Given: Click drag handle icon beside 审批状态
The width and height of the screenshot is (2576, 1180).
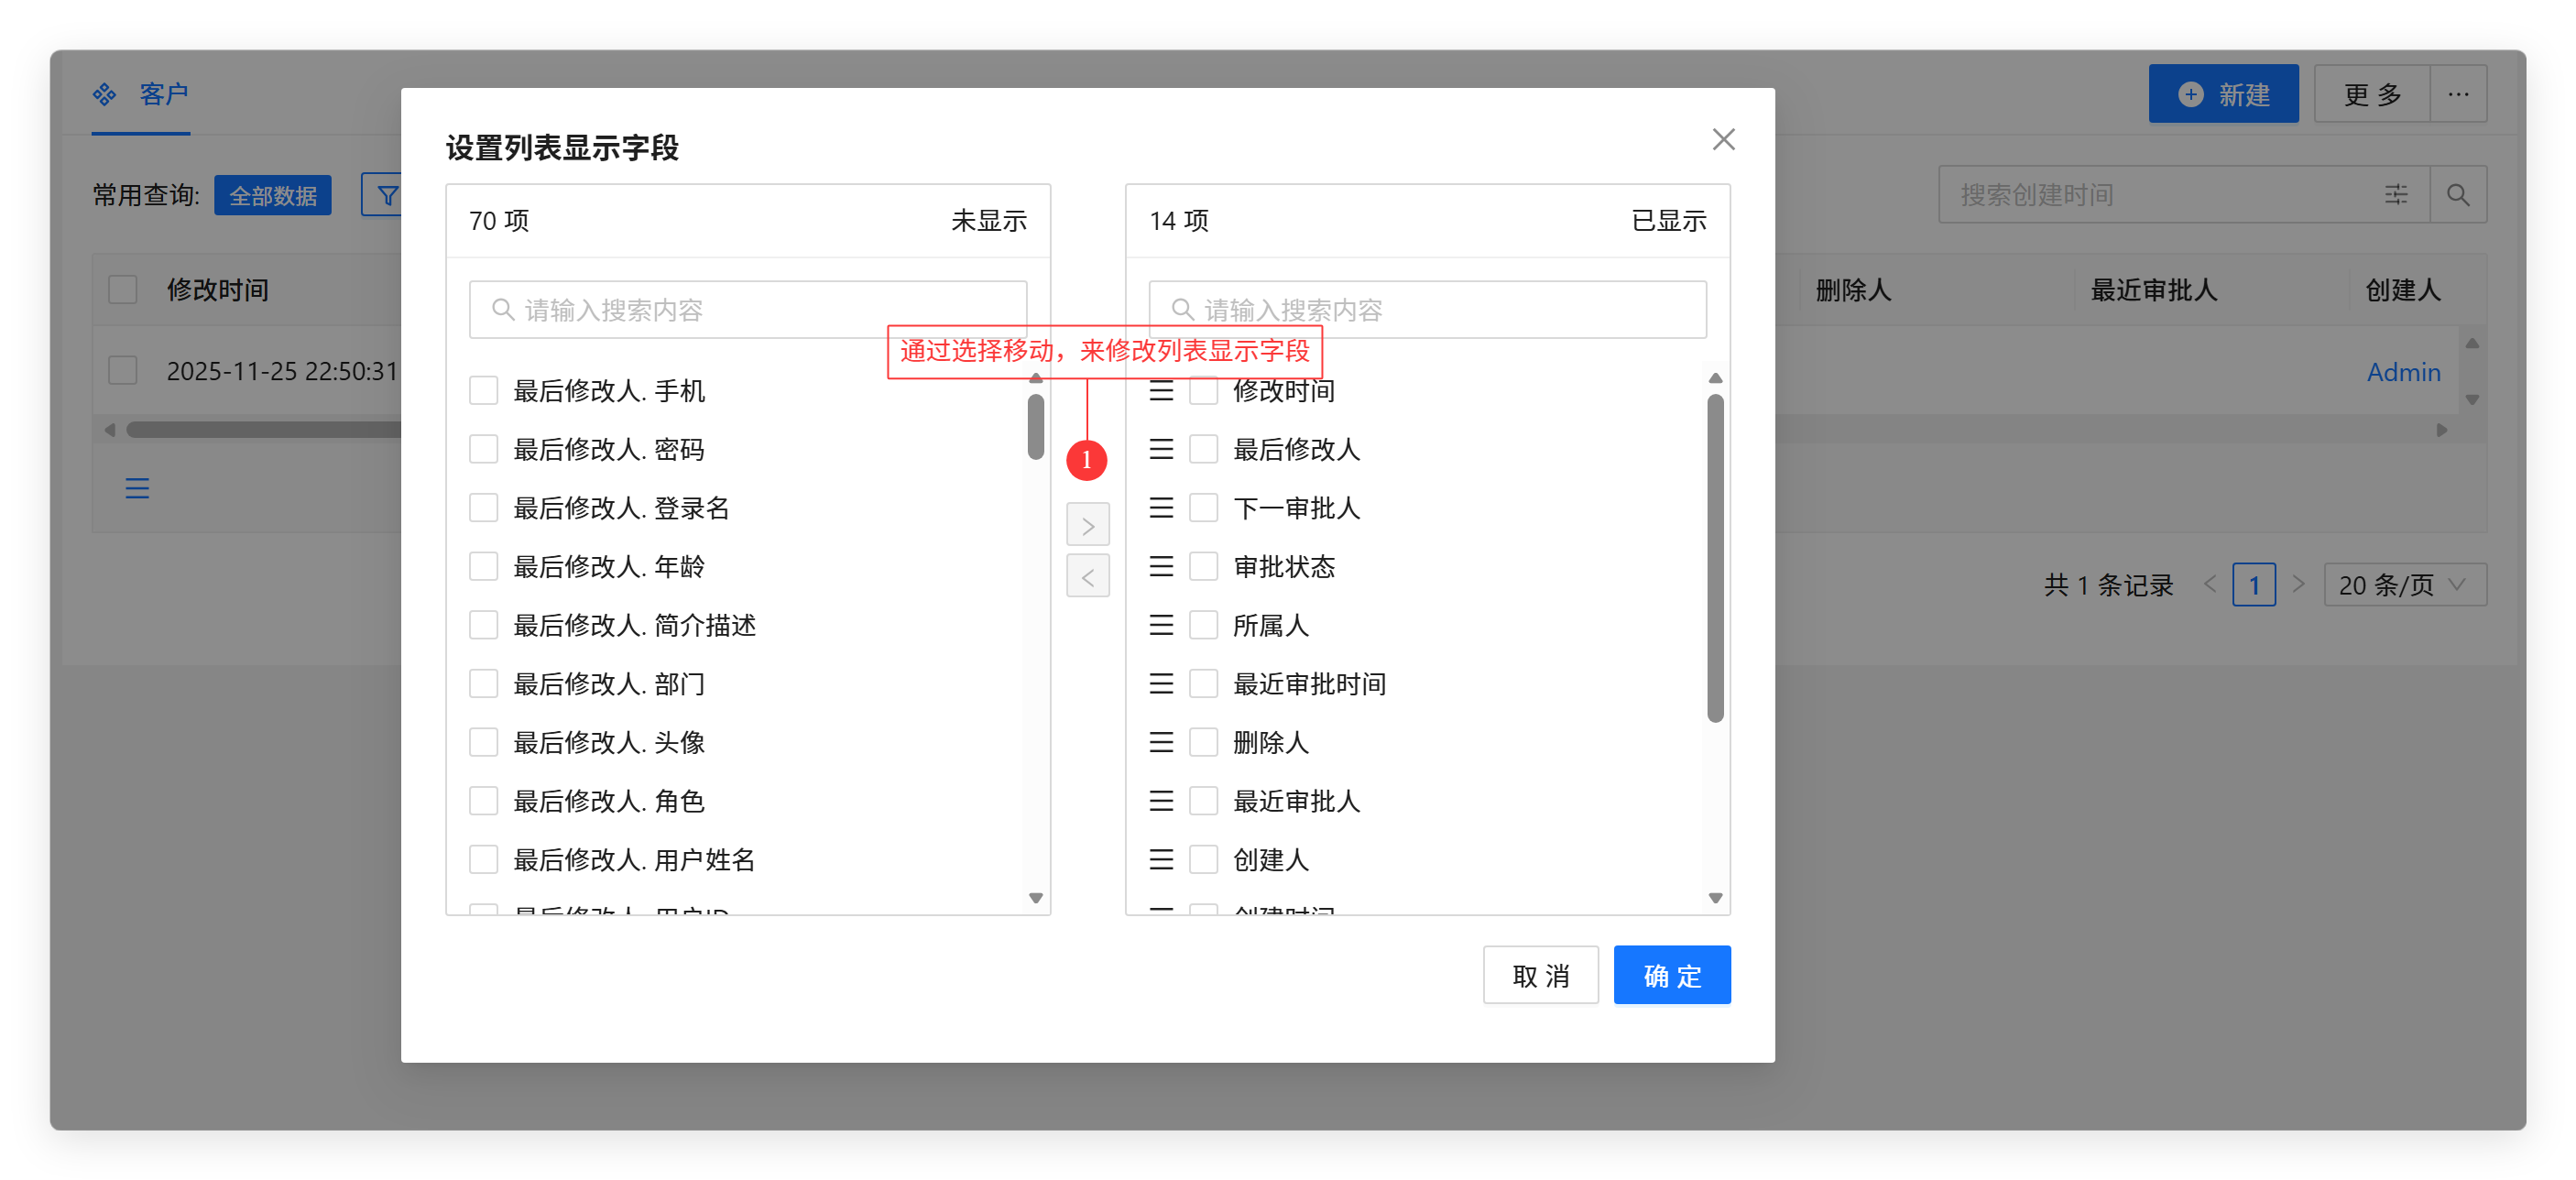Looking at the screenshot, I should [1160, 567].
